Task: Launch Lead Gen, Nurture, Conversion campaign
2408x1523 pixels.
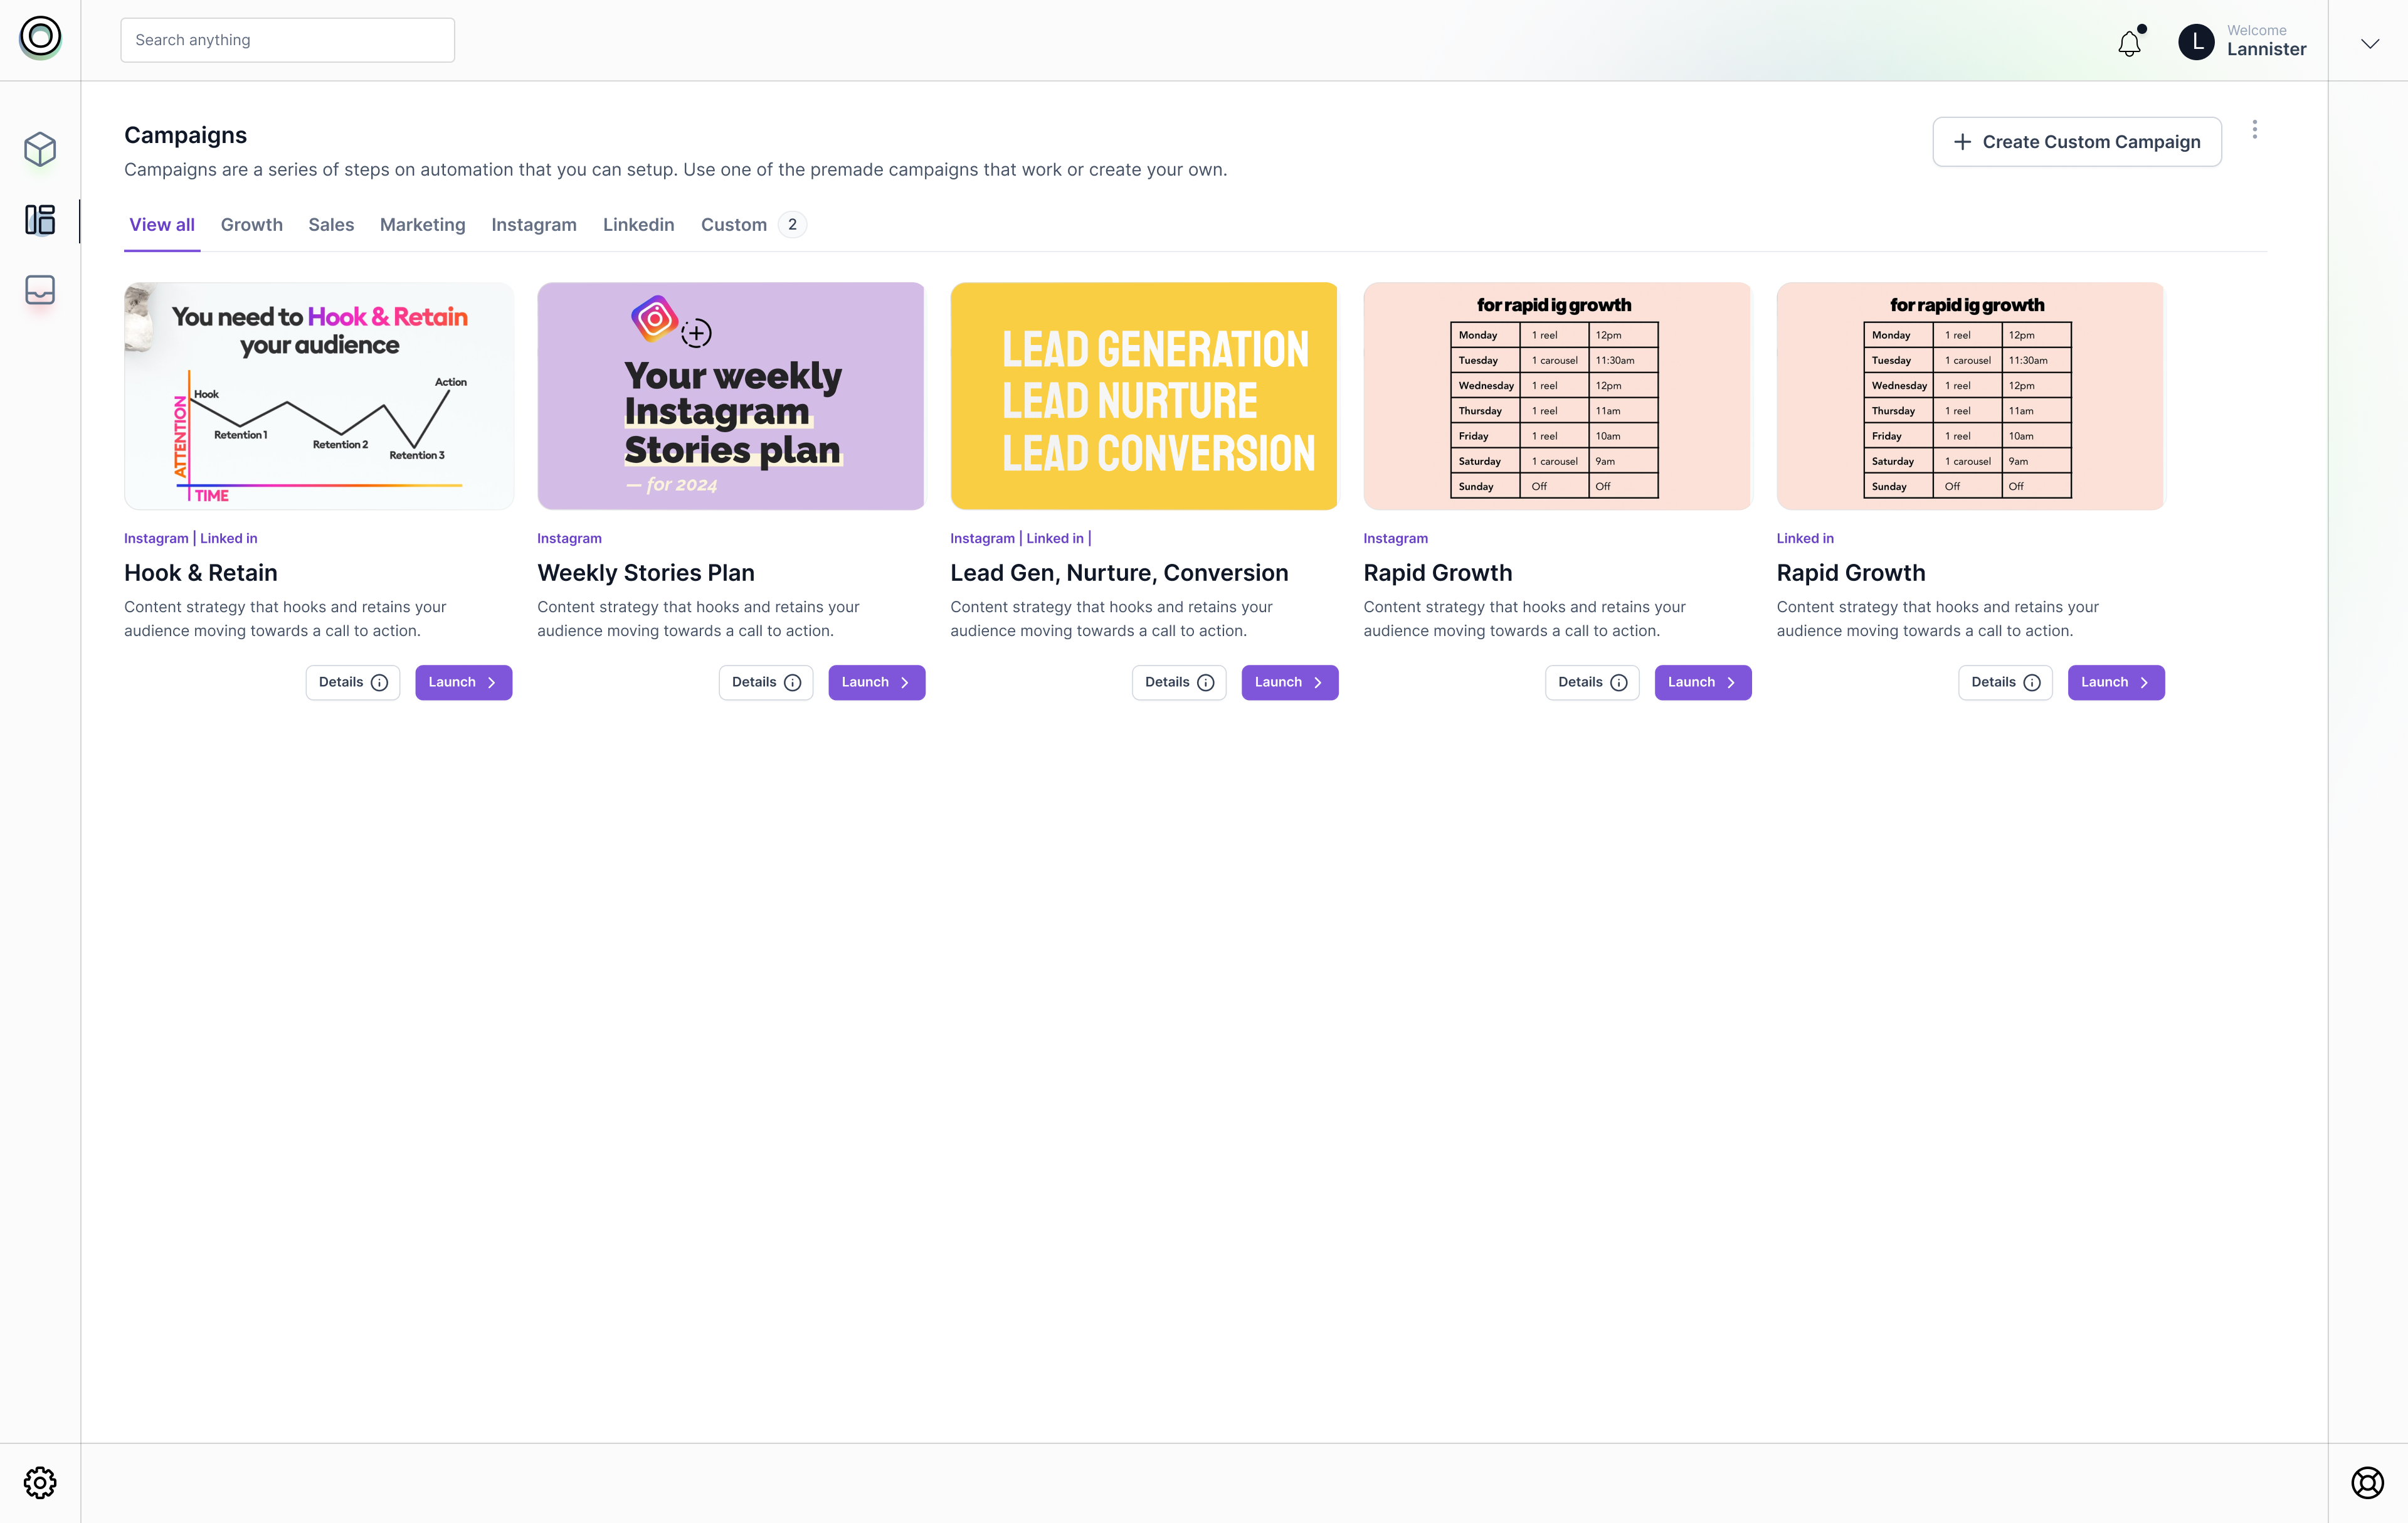Action: [x=1289, y=682]
